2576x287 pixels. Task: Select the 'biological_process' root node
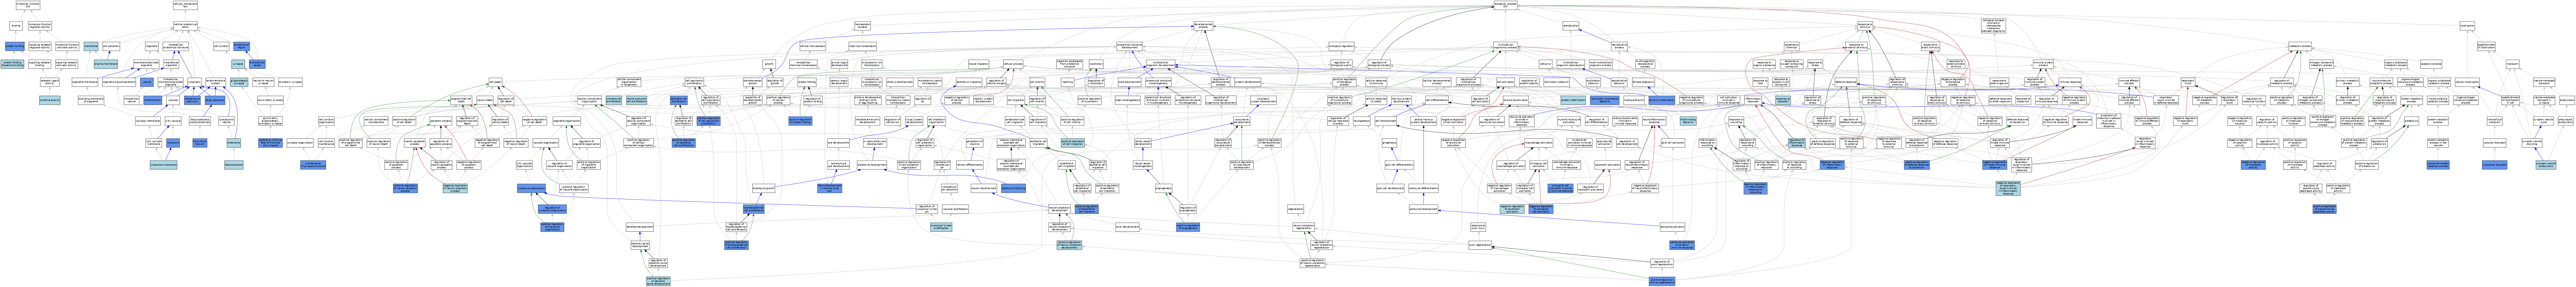(1505, 5)
